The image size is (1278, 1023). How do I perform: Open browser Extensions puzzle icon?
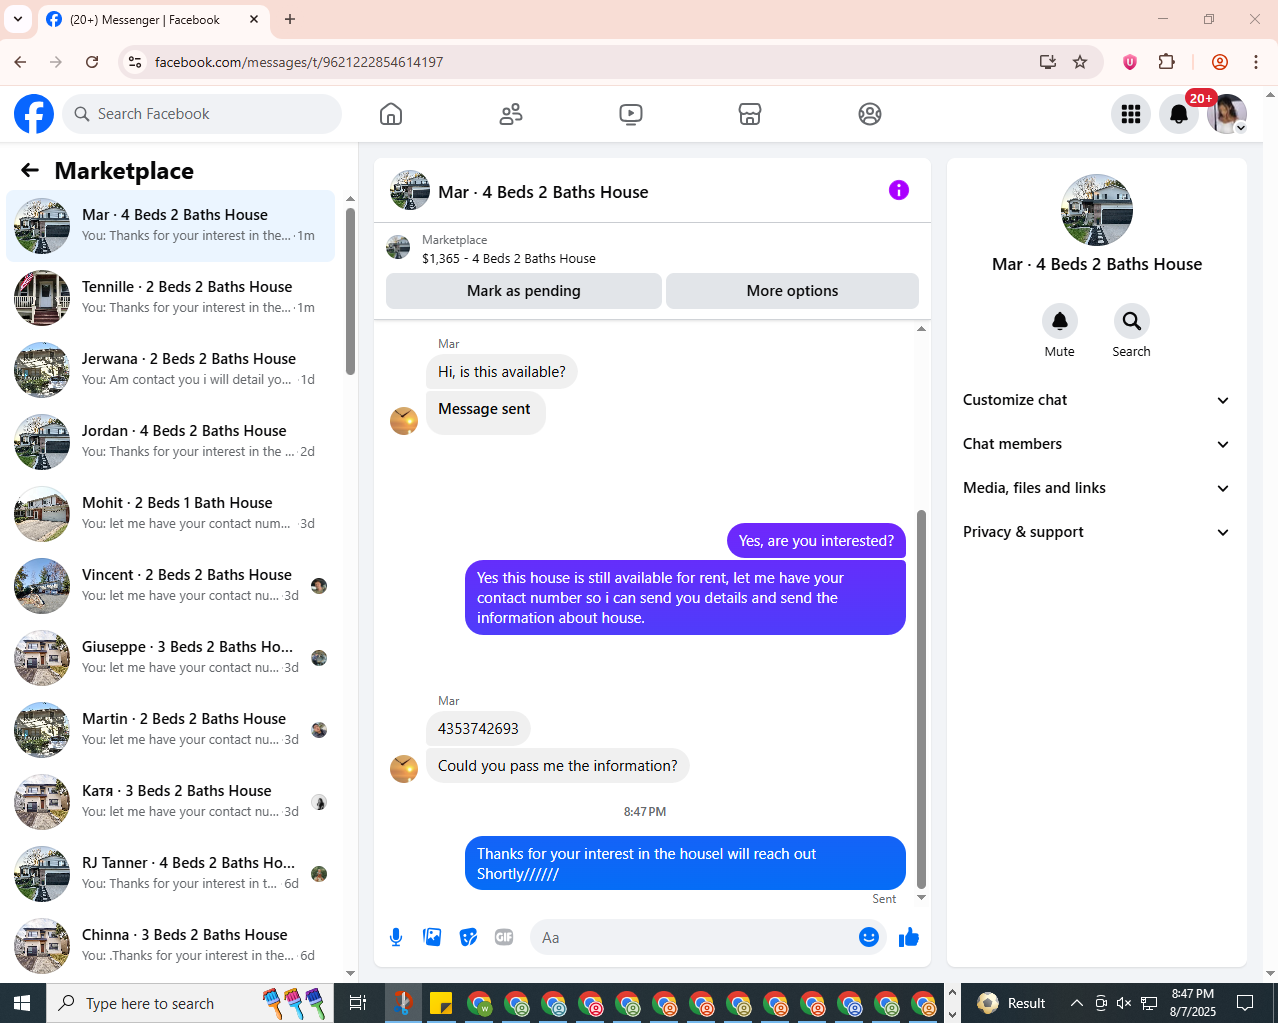[x=1166, y=62]
